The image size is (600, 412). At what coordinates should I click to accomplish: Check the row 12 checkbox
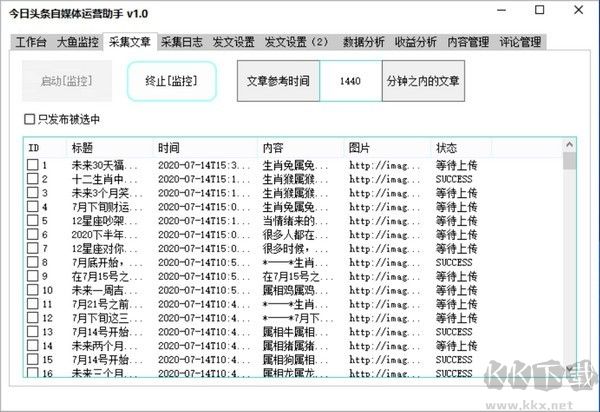(33, 318)
